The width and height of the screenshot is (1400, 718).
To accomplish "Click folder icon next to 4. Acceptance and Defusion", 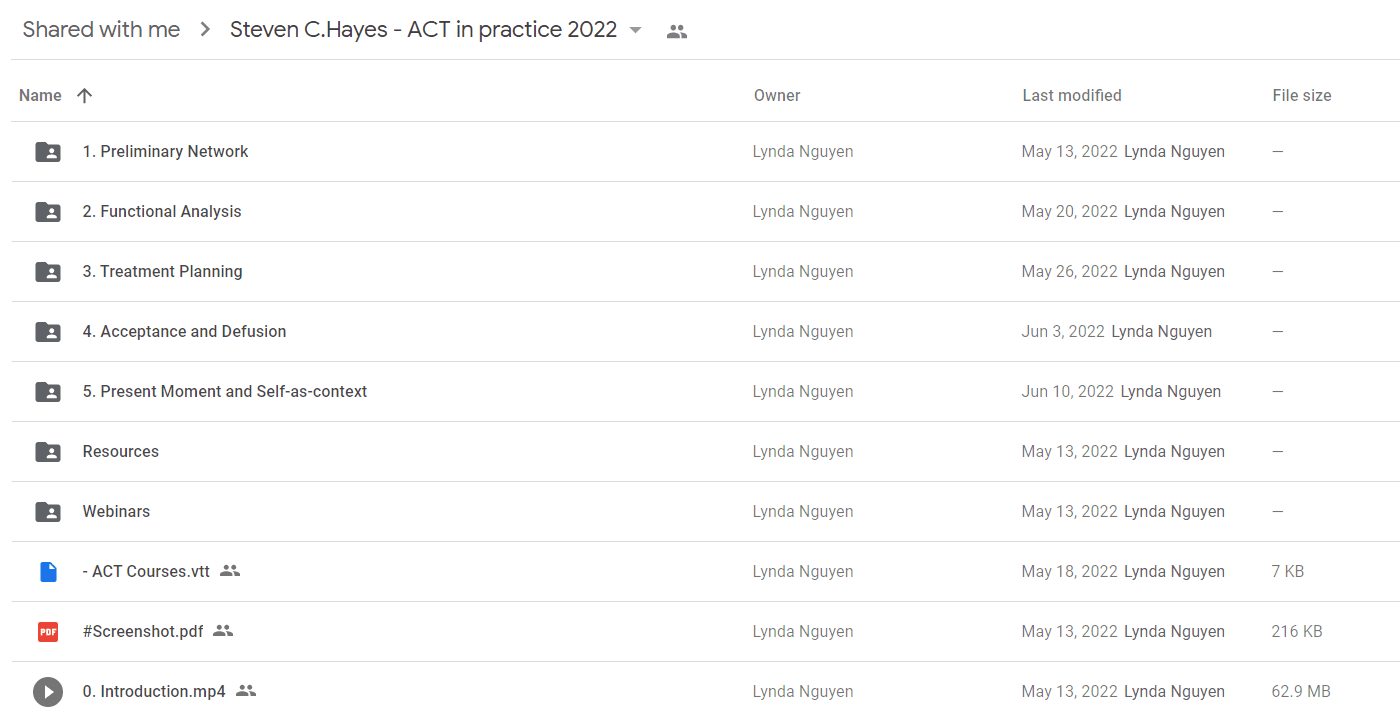I will [48, 332].
